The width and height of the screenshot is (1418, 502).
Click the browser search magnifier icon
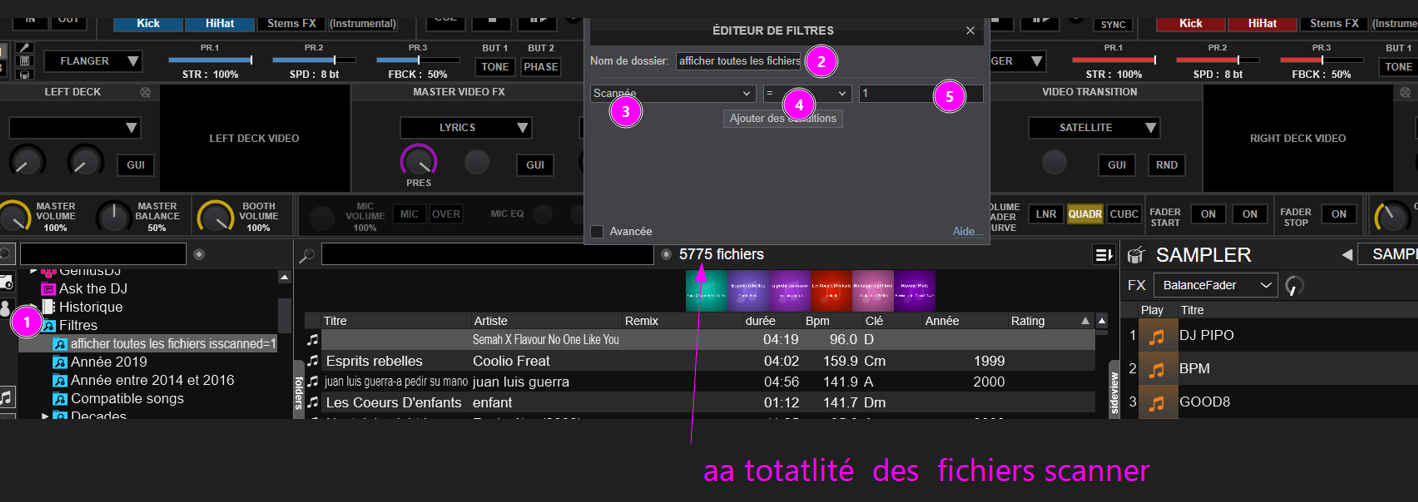click(x=307, y=256)
